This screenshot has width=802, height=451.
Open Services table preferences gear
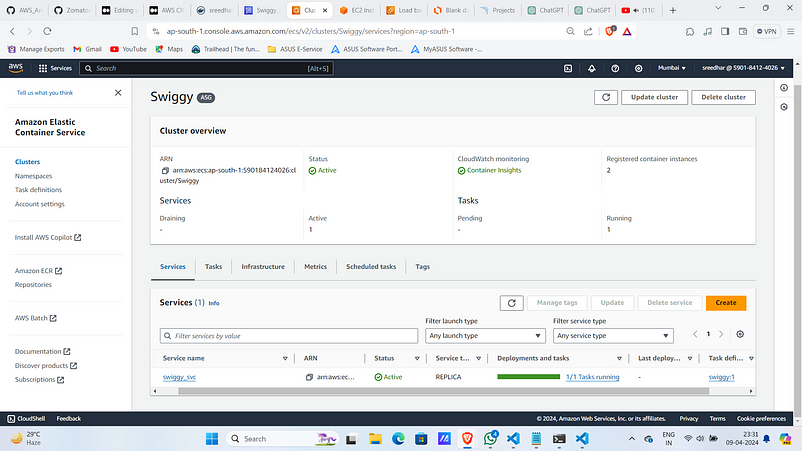[x=740, y=334]
